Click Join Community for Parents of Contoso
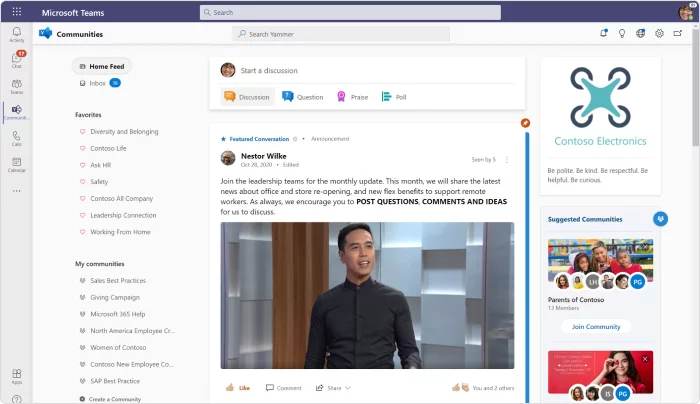Screen dimensions: 700x404 coord(596,327)
